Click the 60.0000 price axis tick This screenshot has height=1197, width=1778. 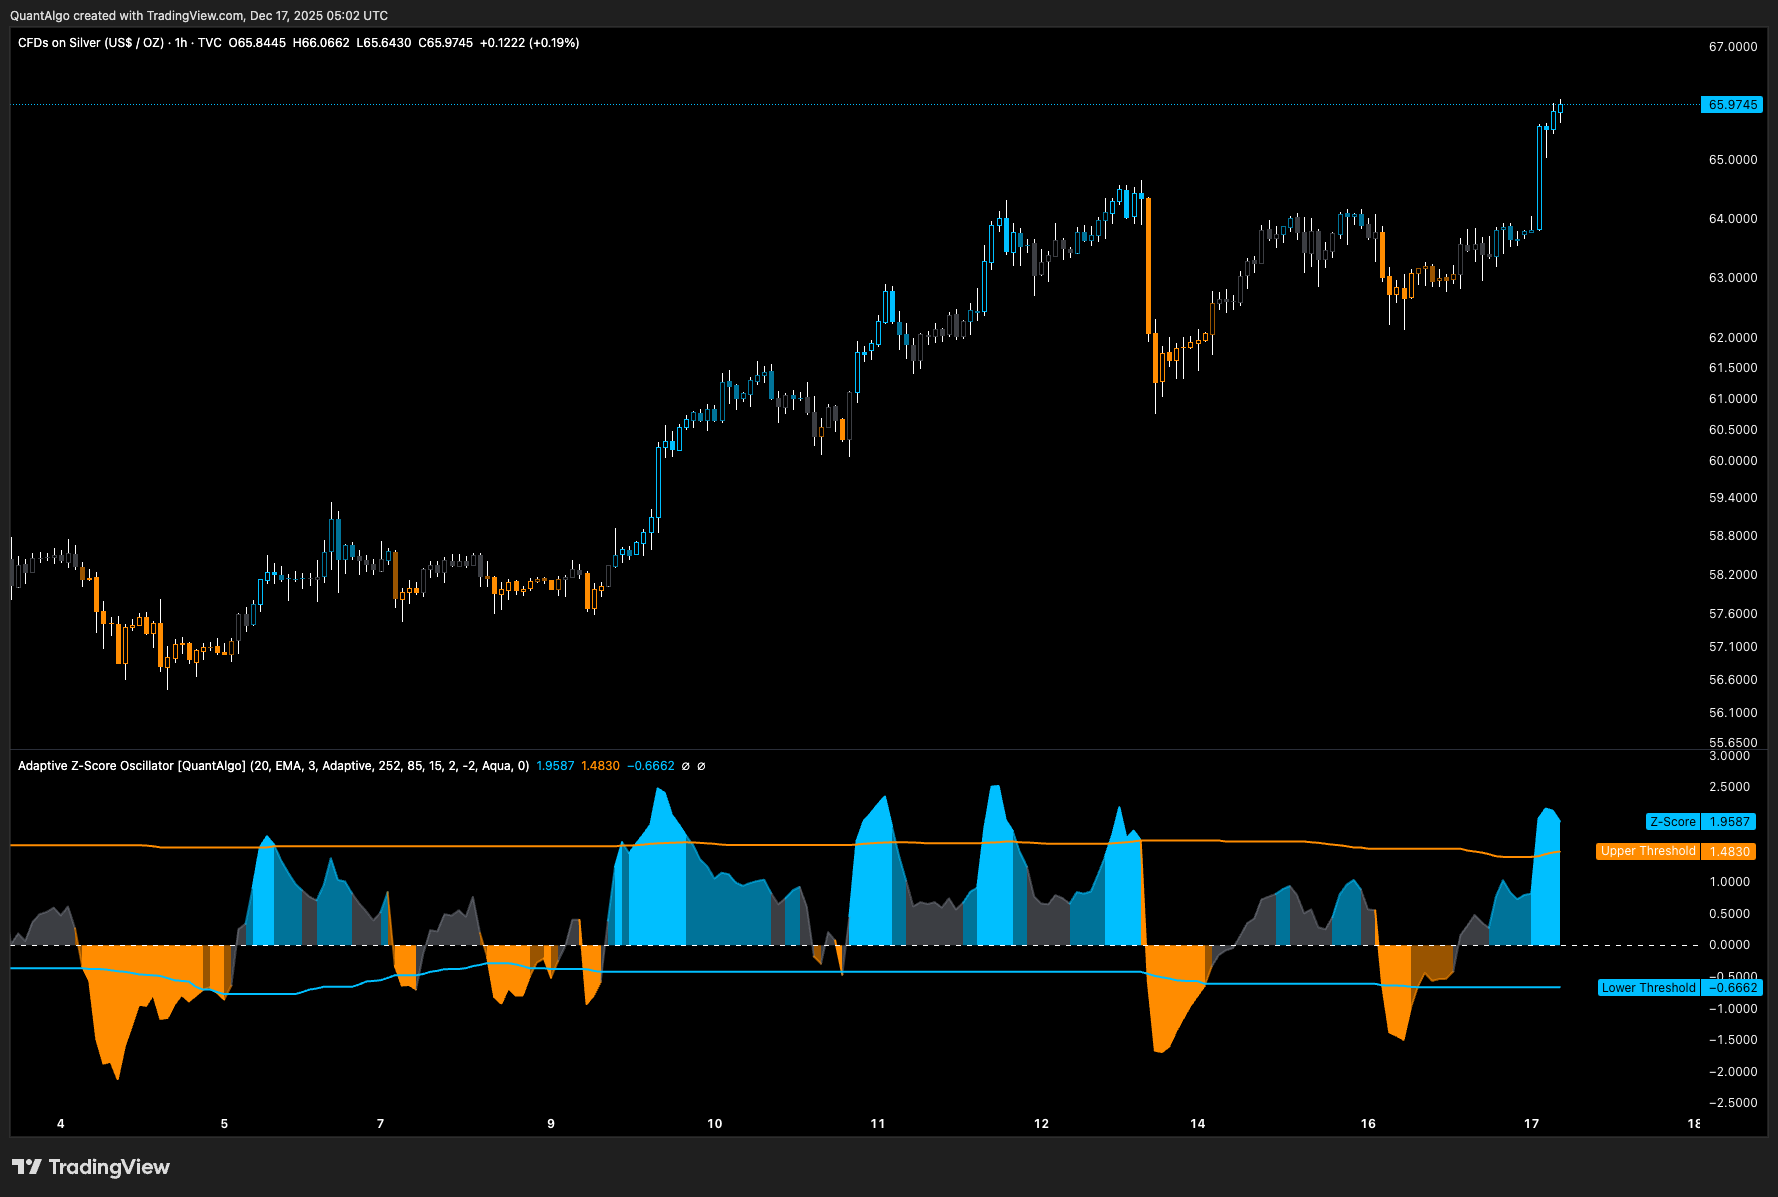click(1732, 461)
